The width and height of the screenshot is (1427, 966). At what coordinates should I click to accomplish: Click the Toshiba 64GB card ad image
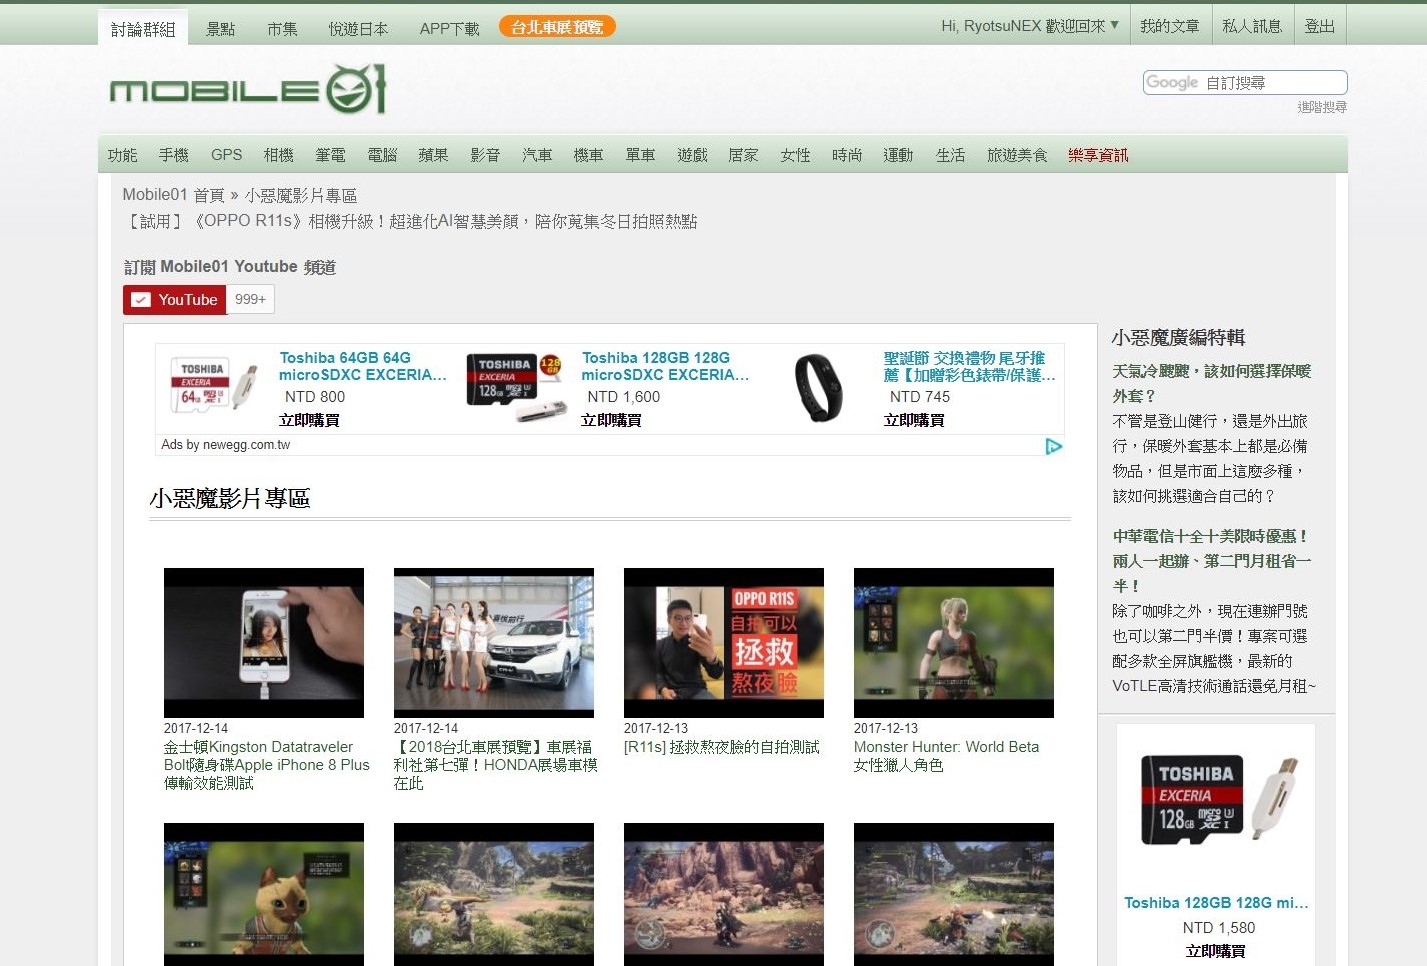(215, 384)
